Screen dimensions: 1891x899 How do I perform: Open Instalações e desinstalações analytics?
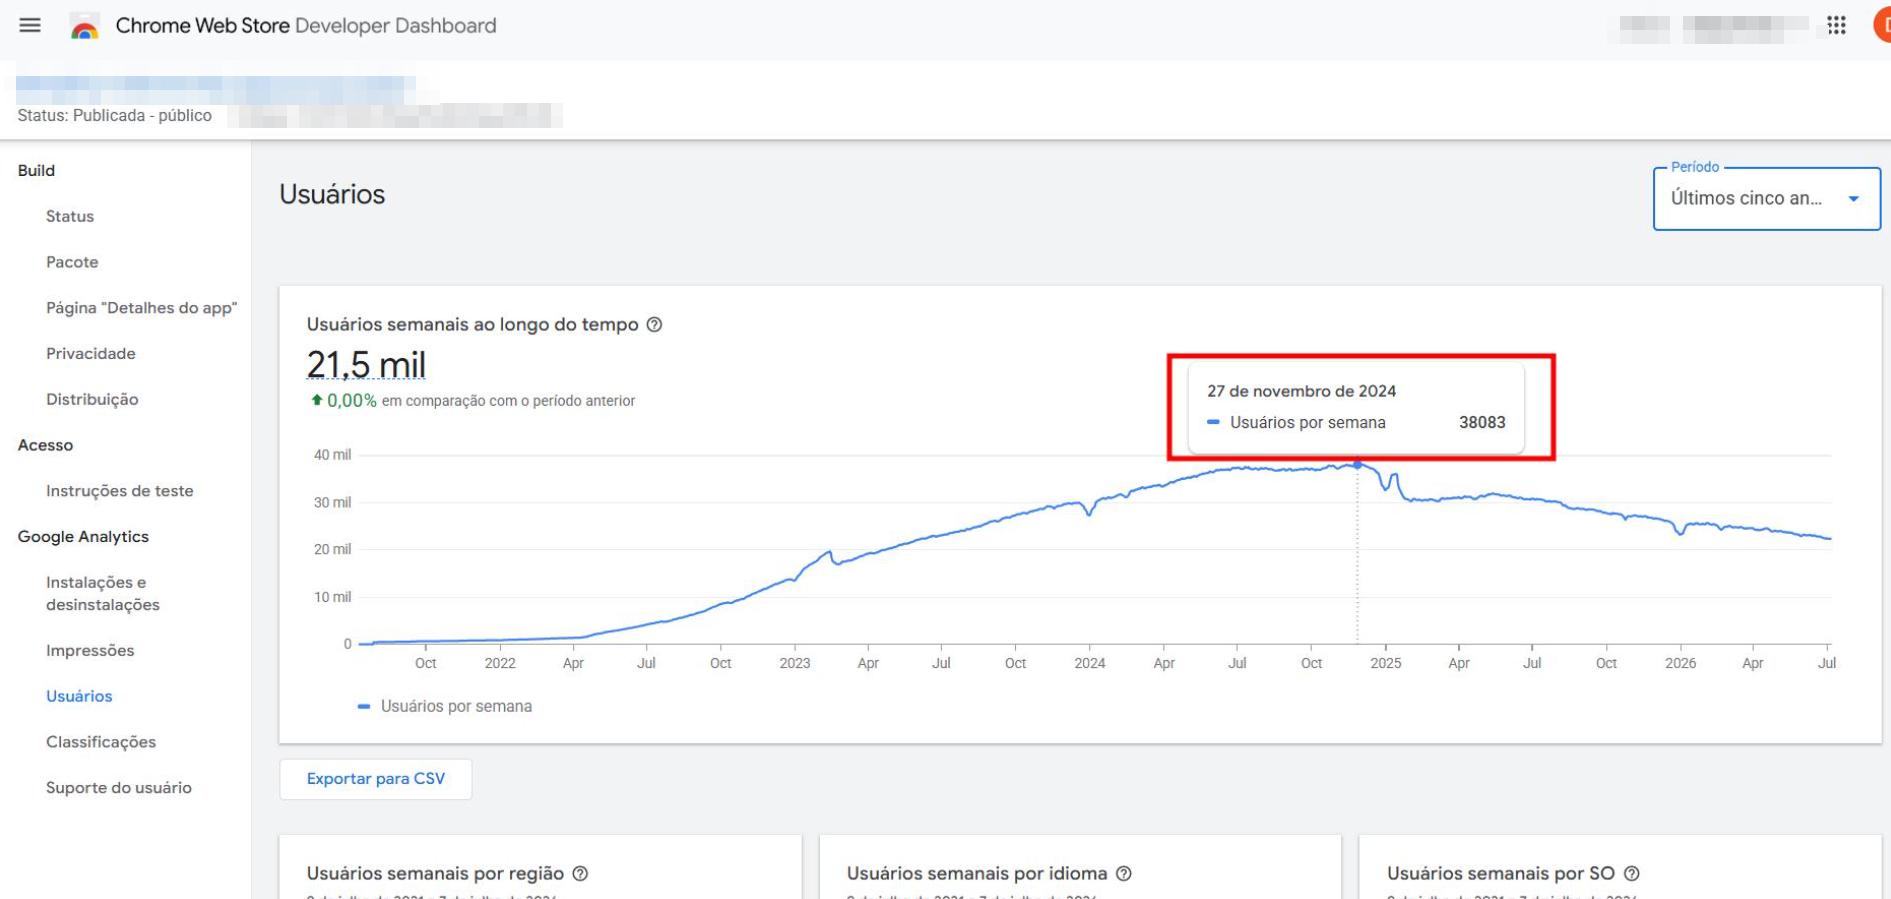click(x=103, y=593)
